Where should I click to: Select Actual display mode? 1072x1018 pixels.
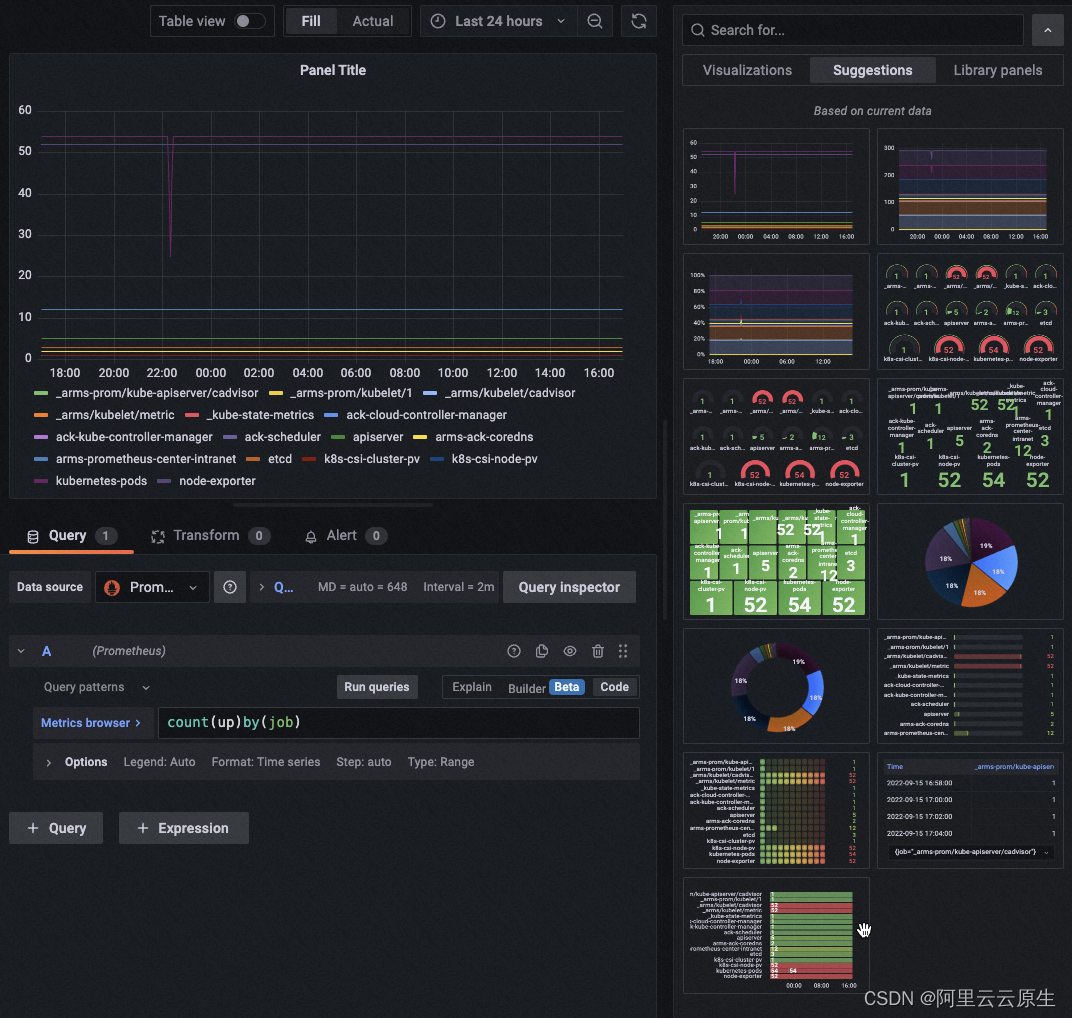(x=373, y=21)
